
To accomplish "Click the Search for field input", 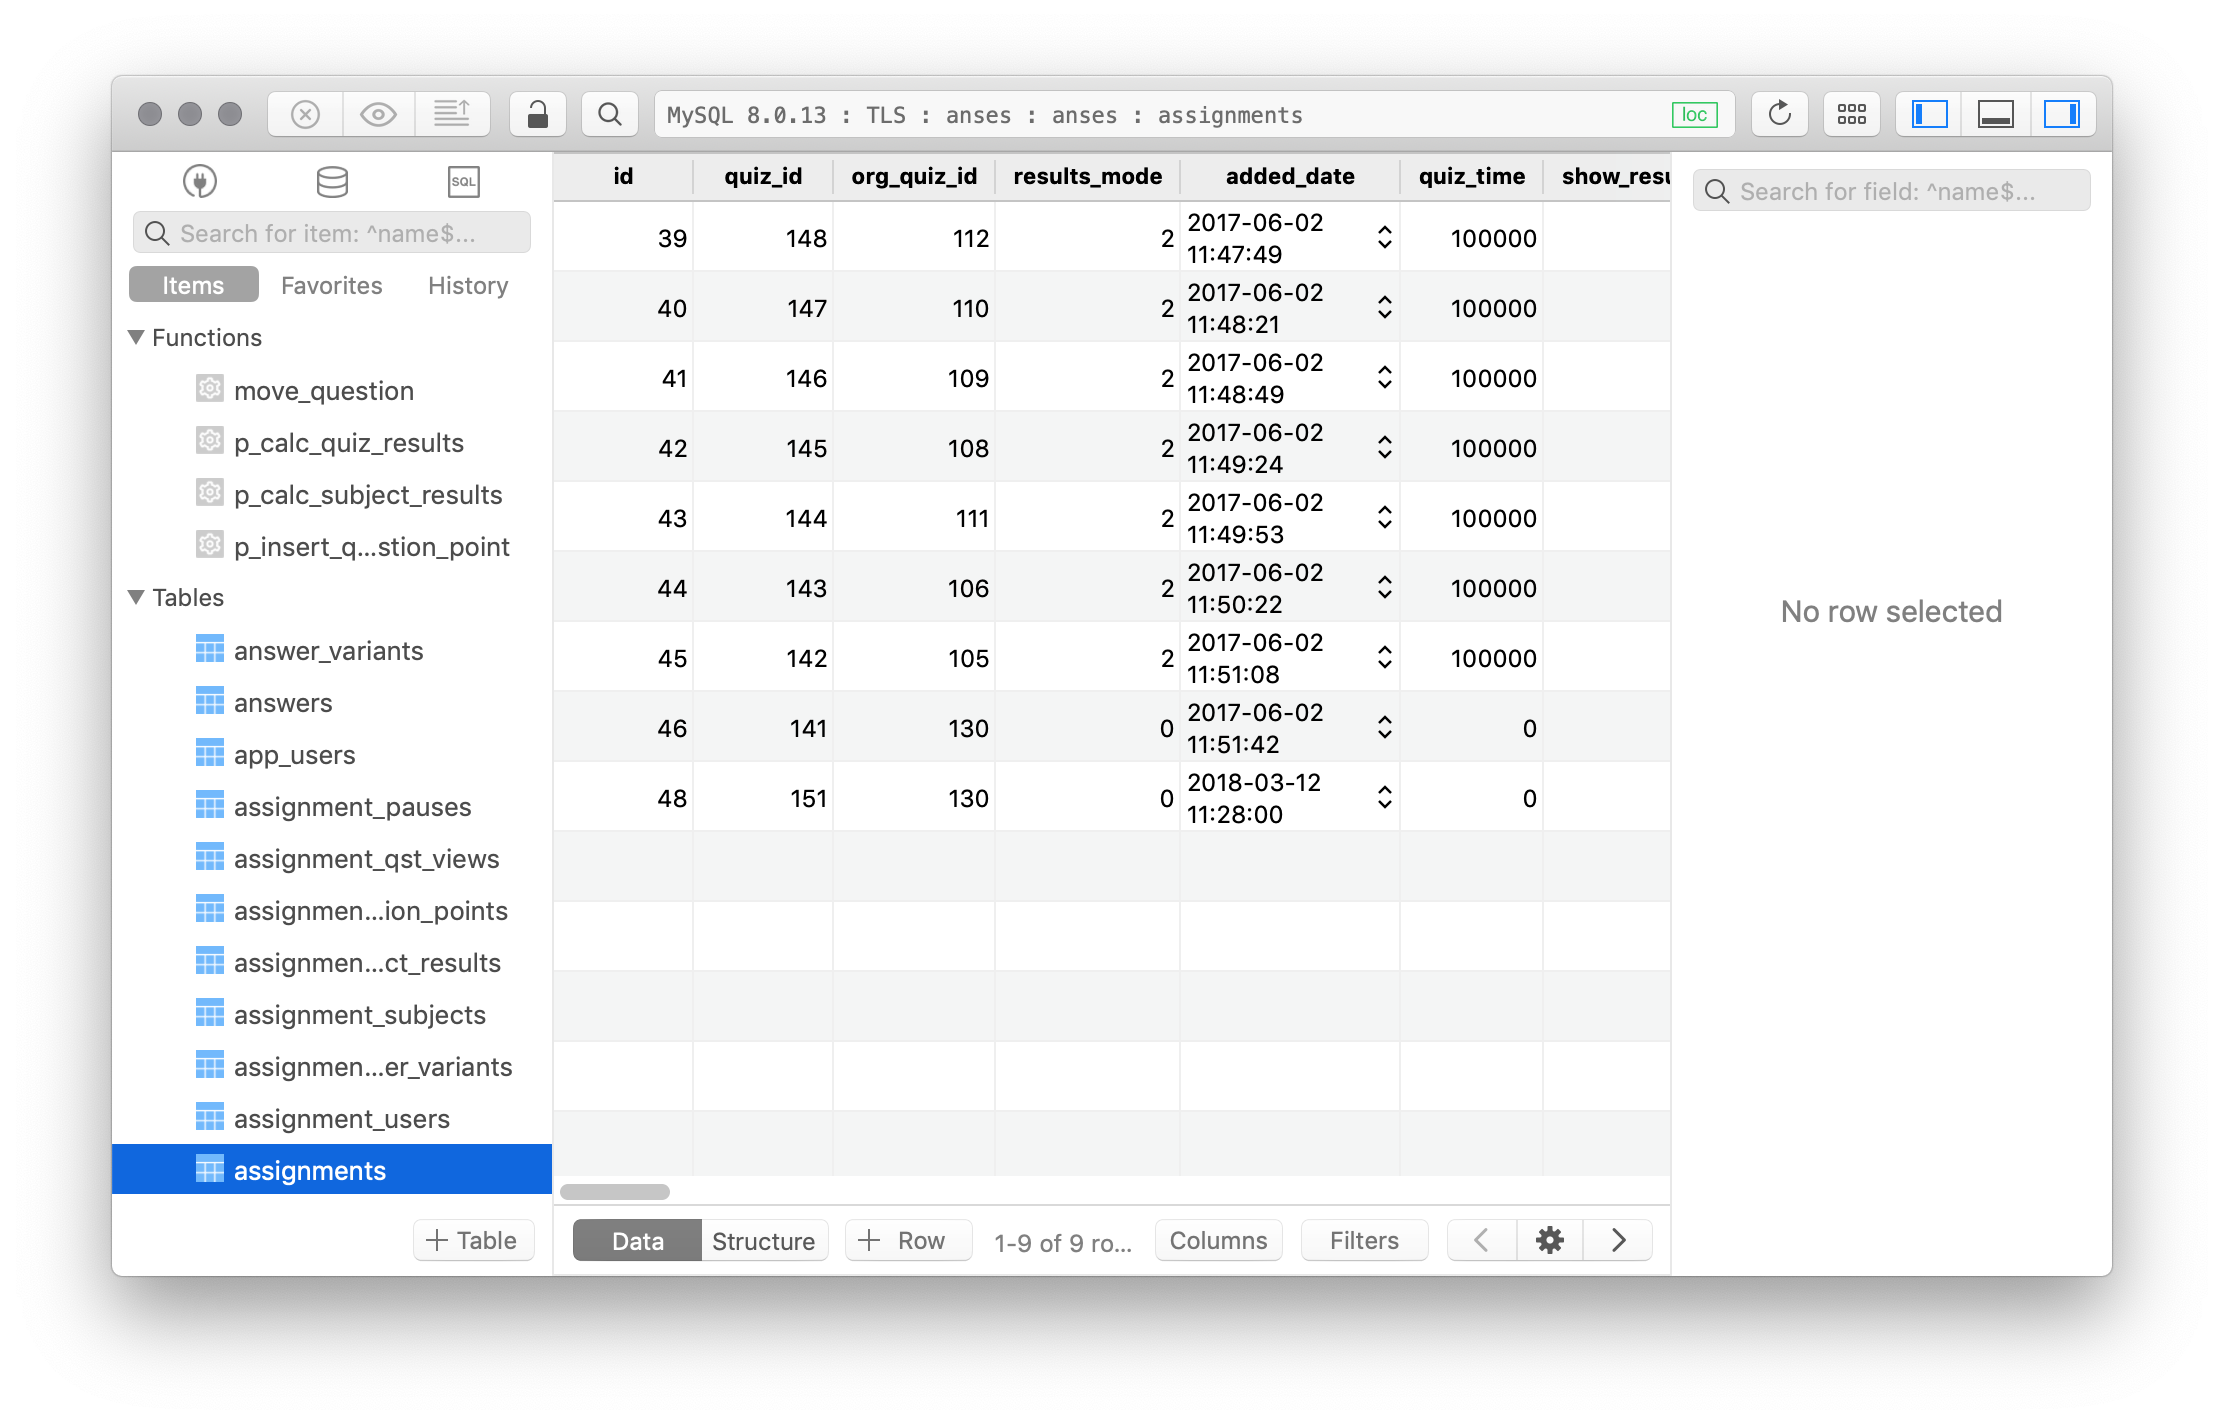I will pos(1890,191).
